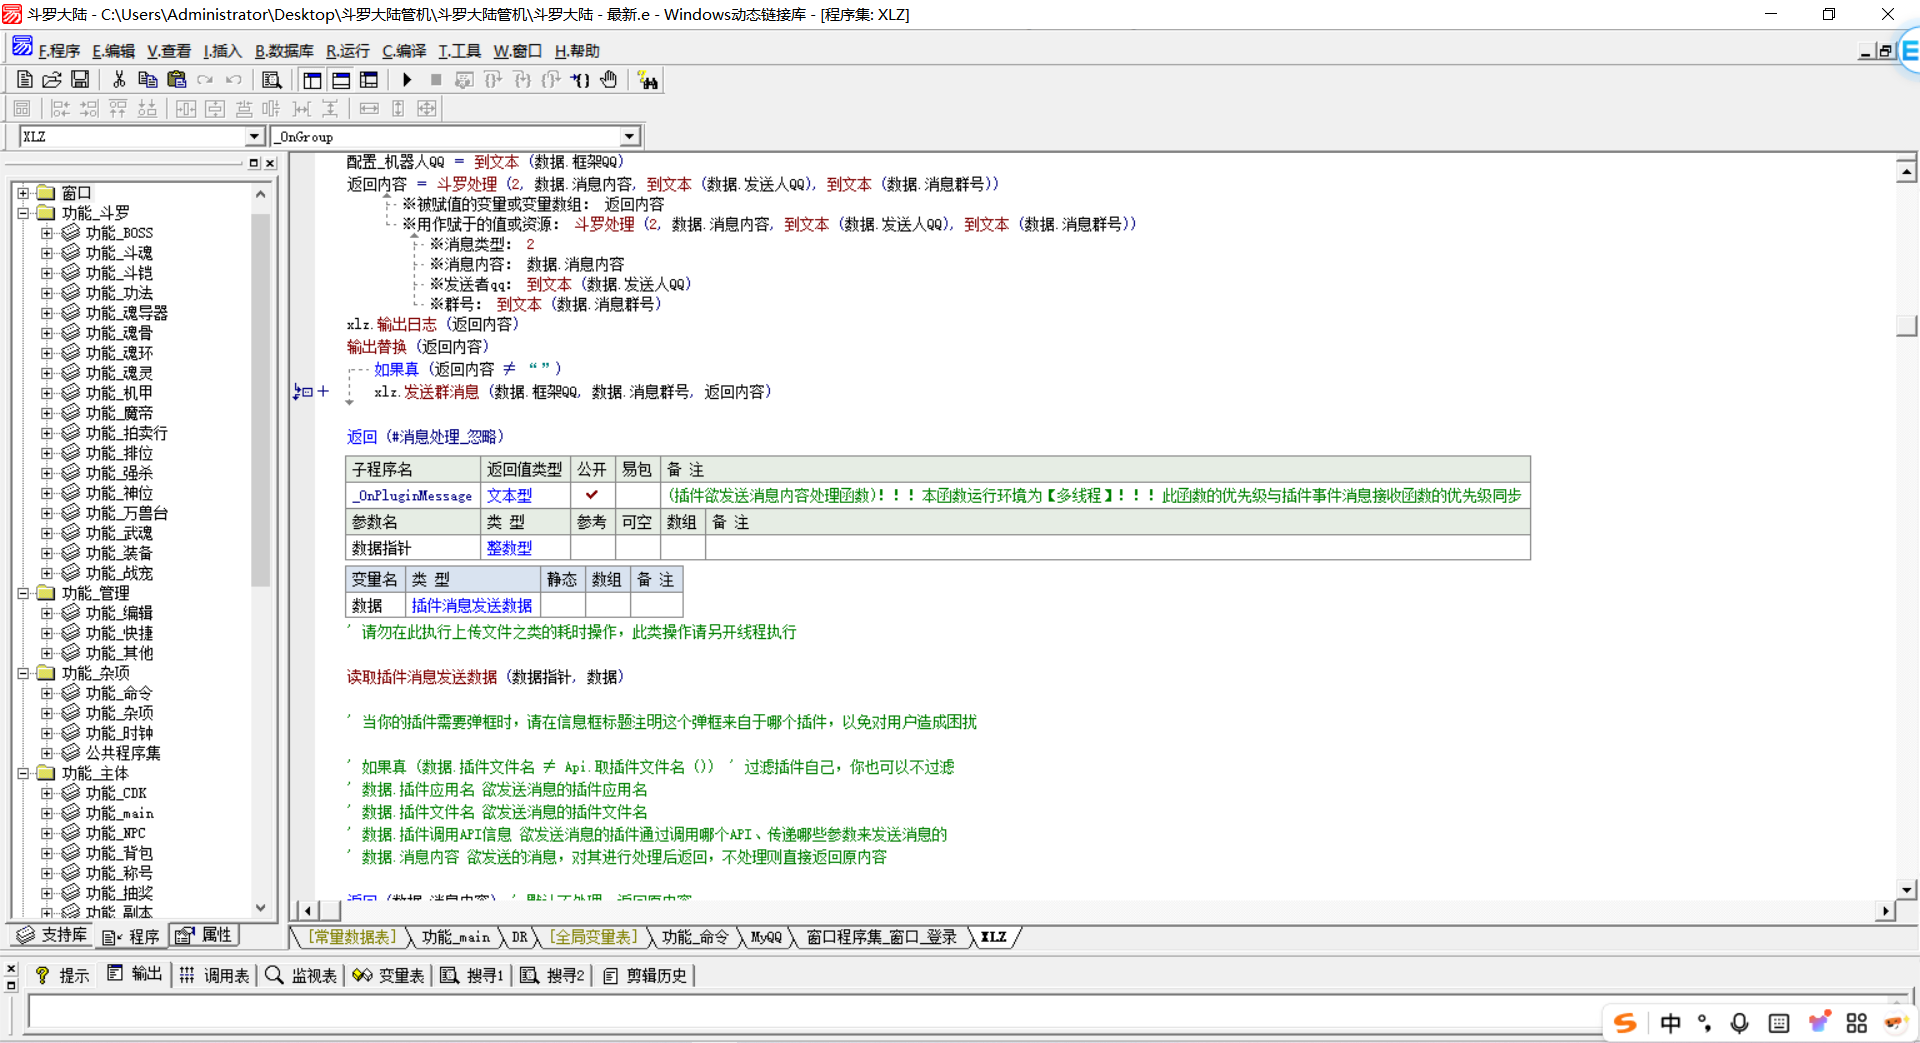This screenshot has height=1043, width=1920.
Task: Switch to the 功能_main editor tab
Action: coord(455,937)
